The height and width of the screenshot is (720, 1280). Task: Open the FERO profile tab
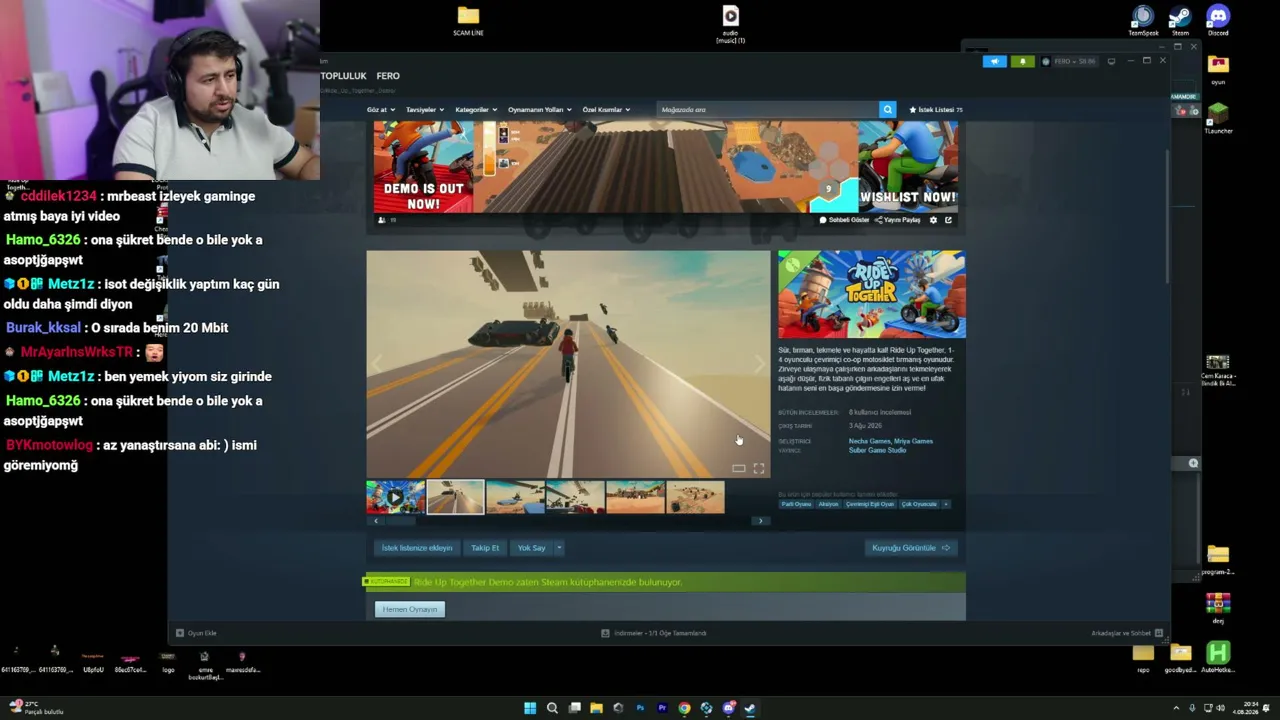(x=388, y=76)
